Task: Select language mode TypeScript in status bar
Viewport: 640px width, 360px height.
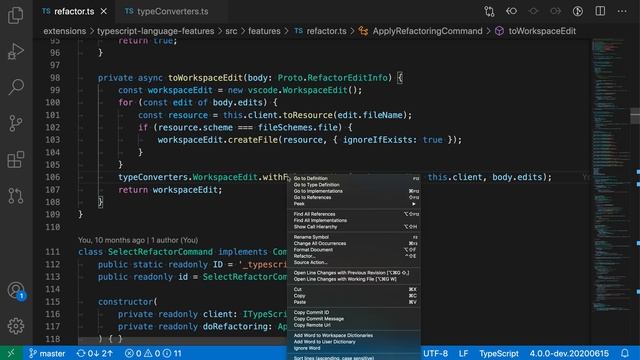Action: (x=499, y=353)
